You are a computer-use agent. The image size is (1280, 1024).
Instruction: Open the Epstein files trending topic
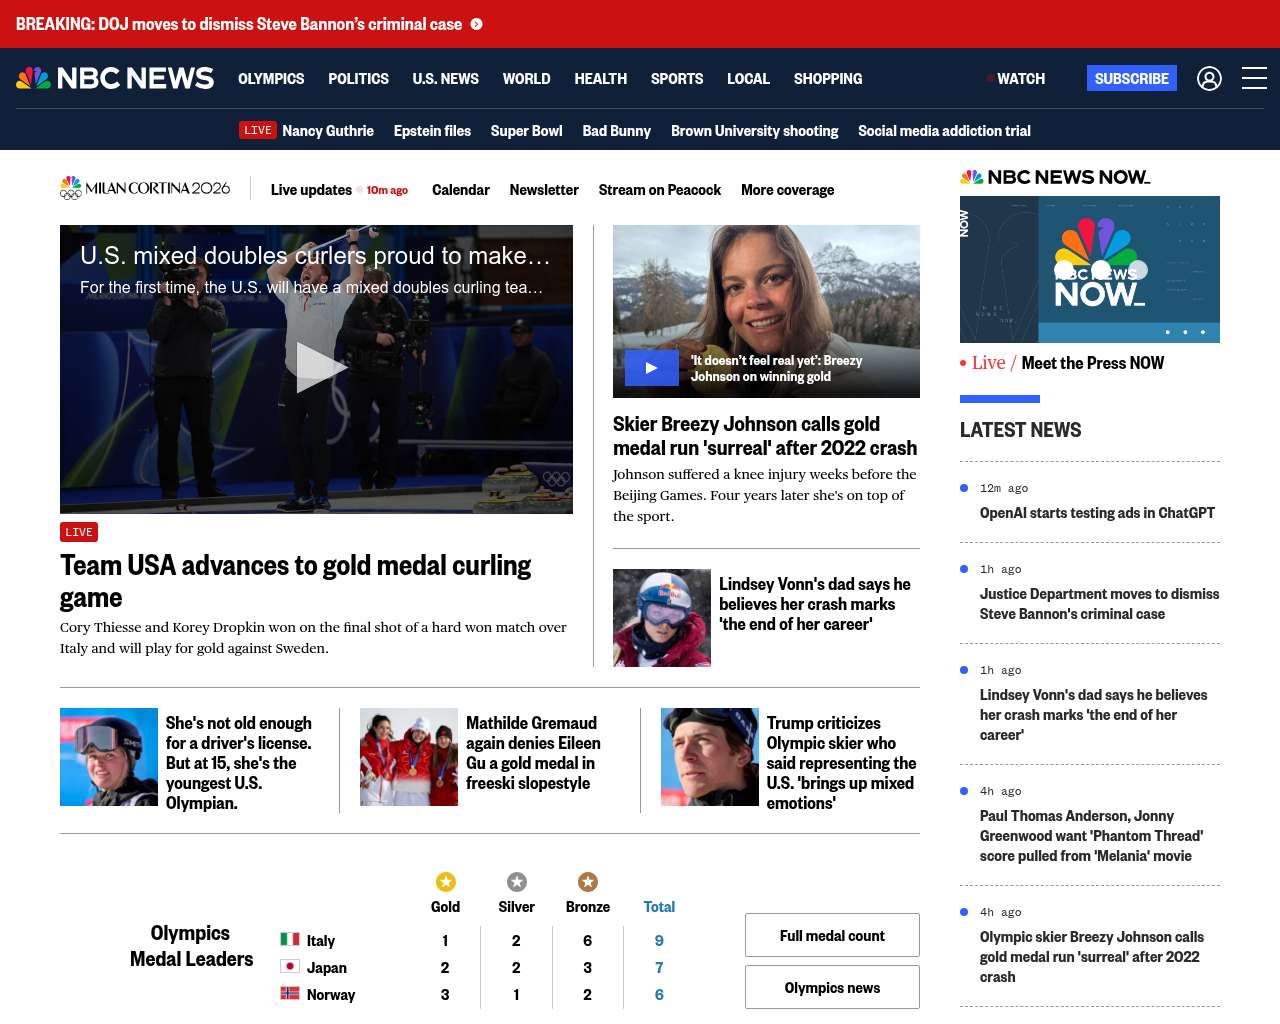coord(432,131)
